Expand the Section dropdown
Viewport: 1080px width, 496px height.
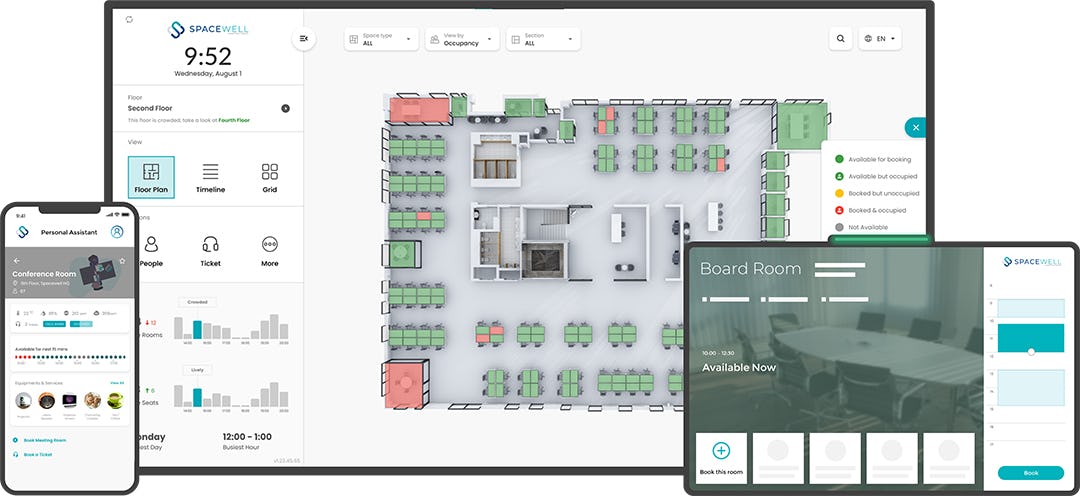point(543,39)
